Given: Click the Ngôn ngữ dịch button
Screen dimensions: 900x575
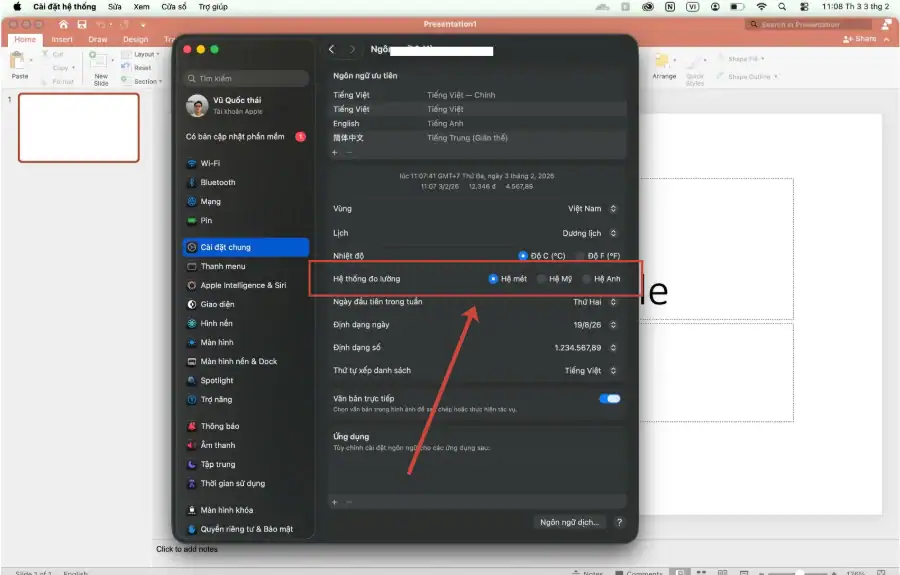Looking at the screenshot, I should tap(569, 522).
